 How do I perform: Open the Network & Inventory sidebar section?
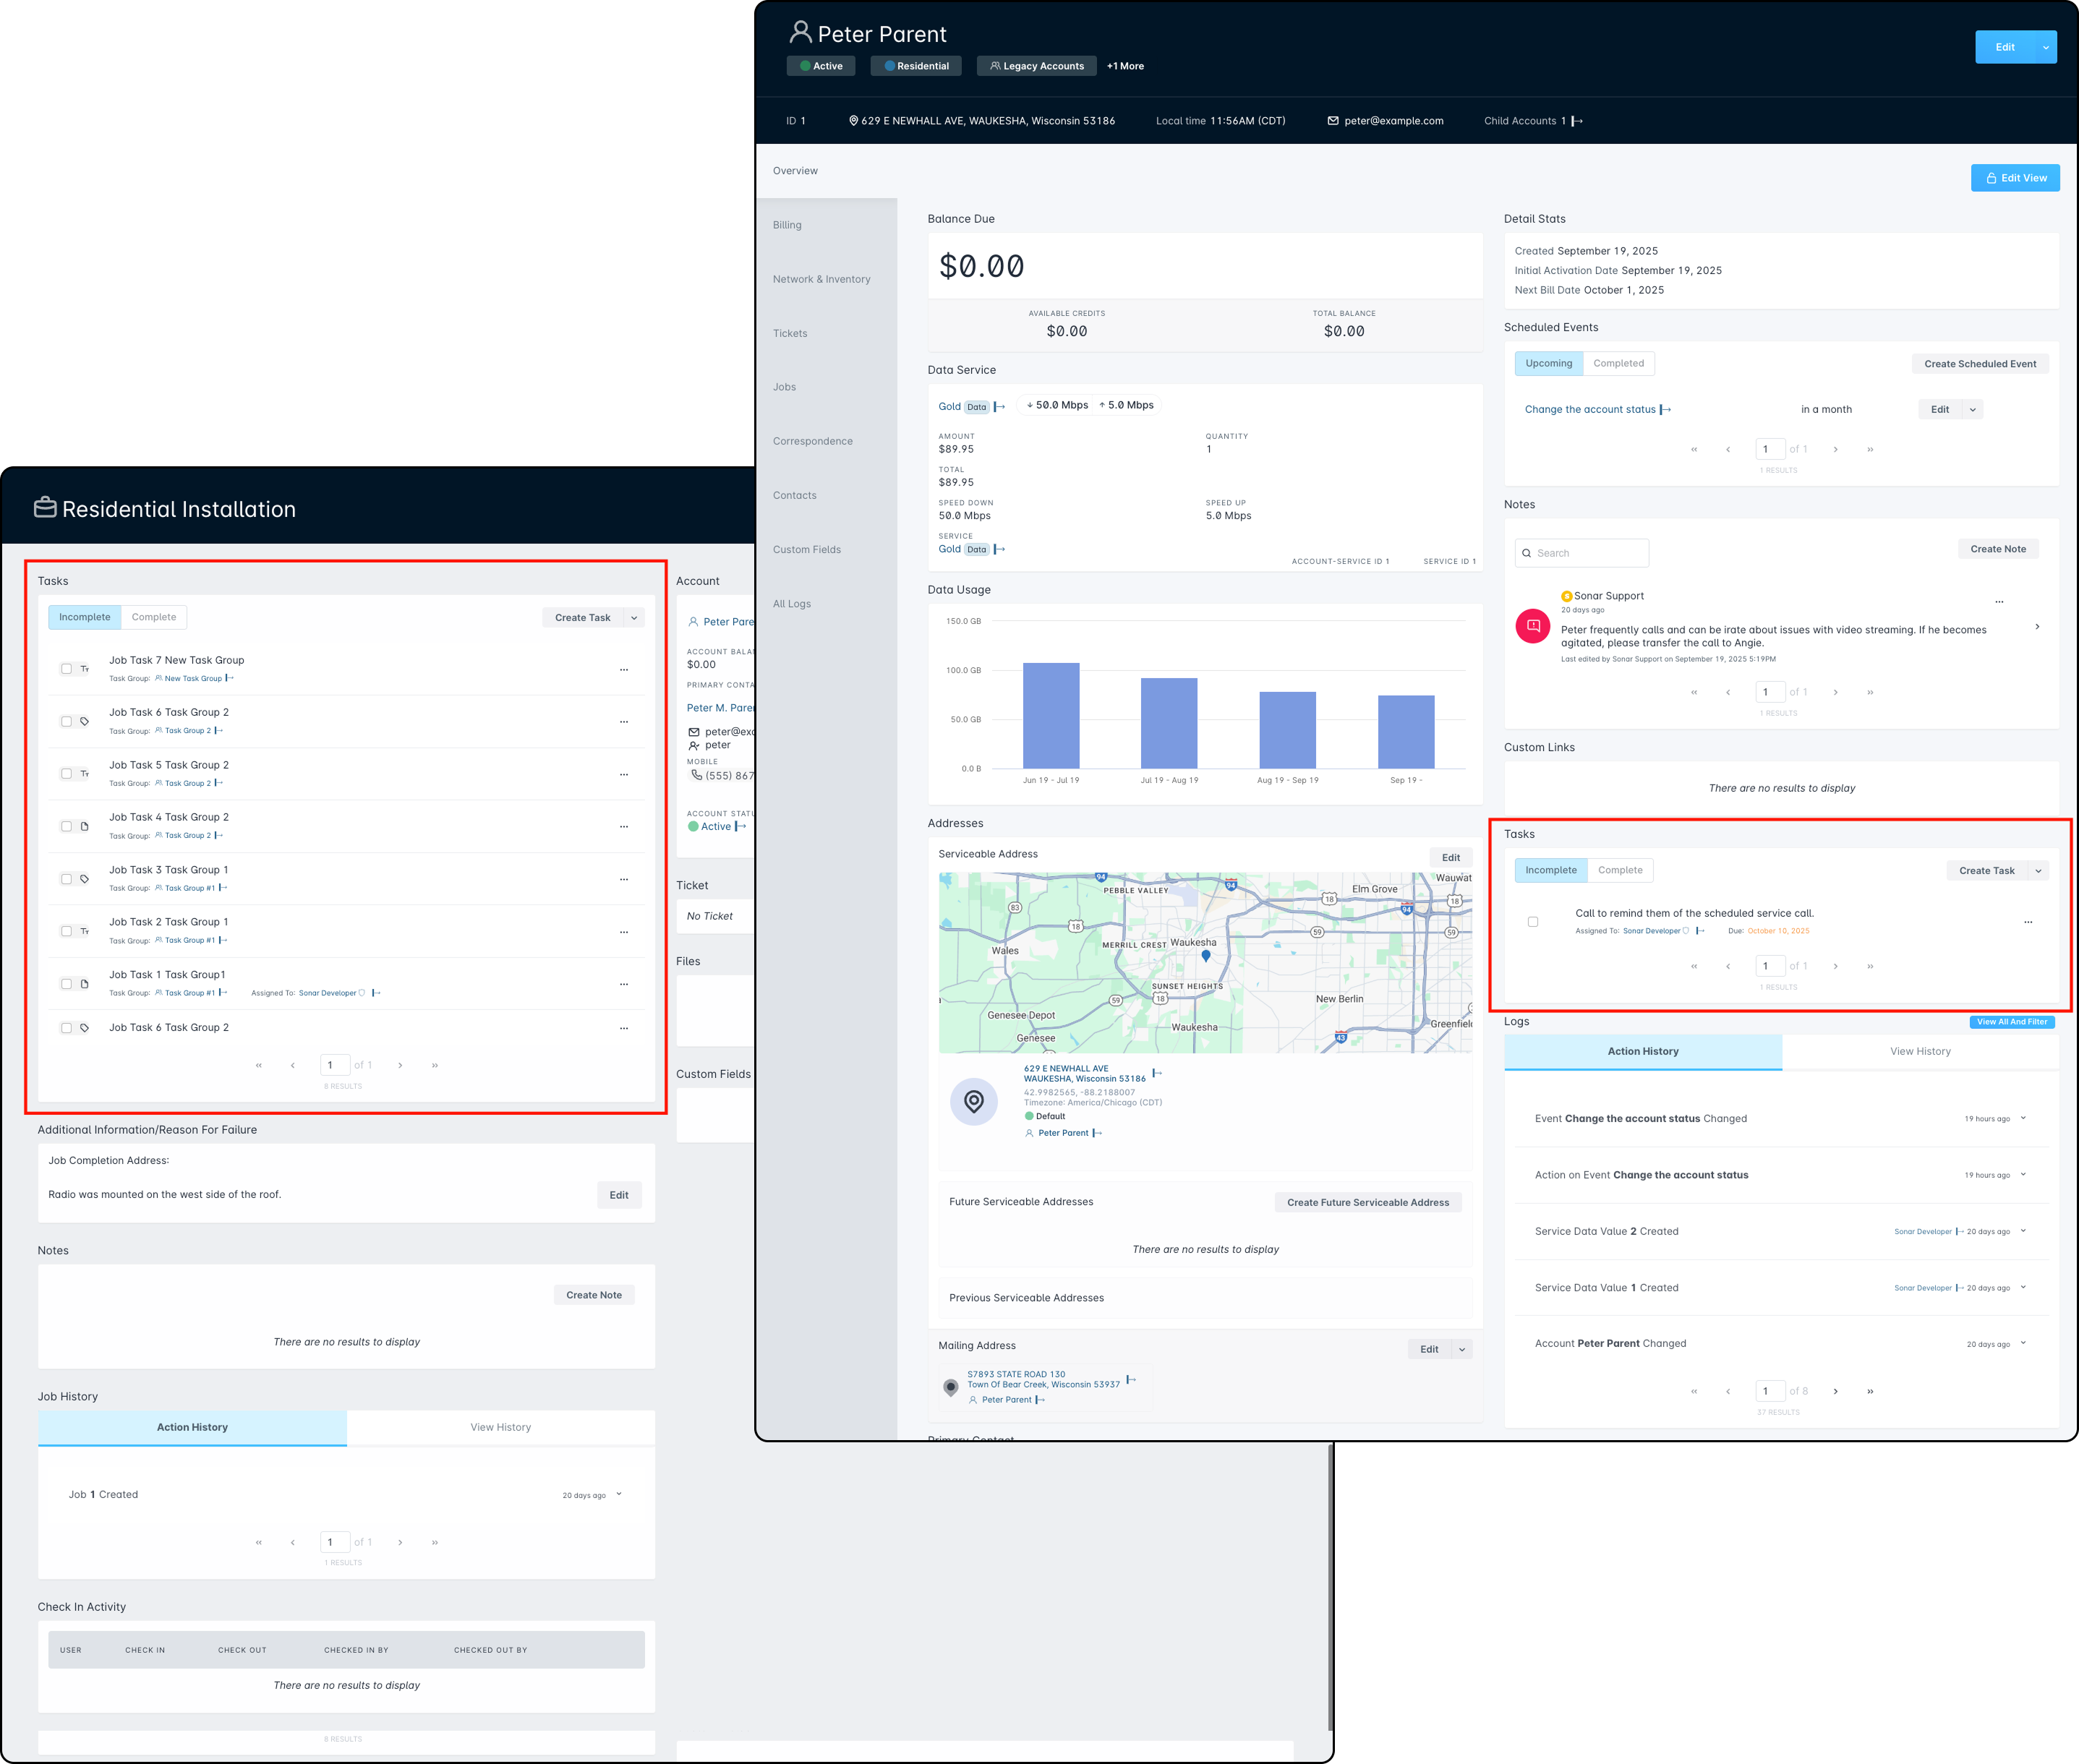pos(821,279)
